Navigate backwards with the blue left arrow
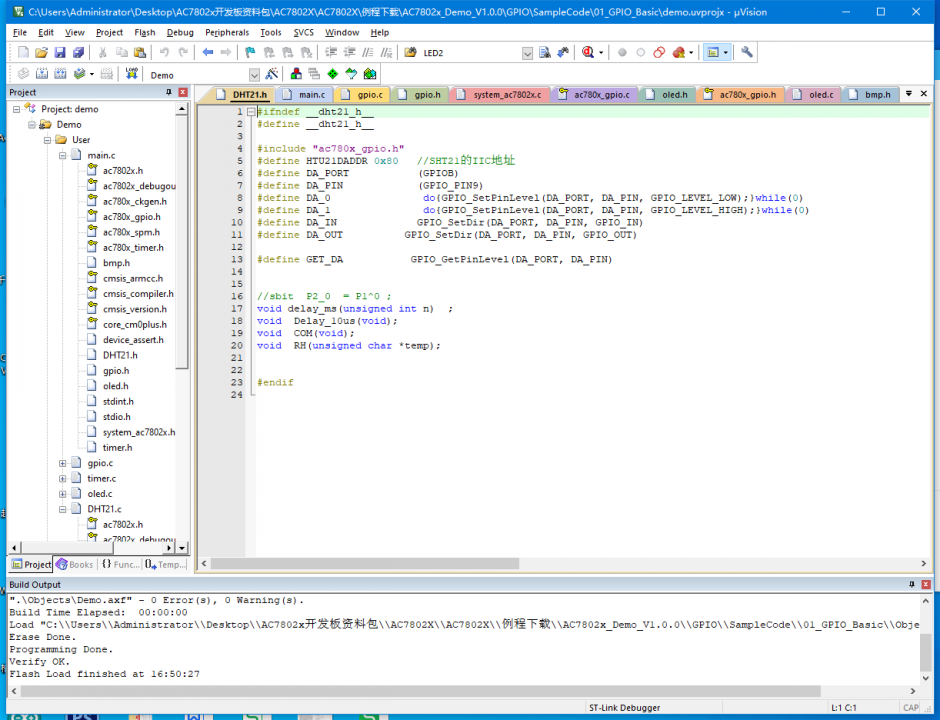 pyautogui.click(x=207, y=53)
